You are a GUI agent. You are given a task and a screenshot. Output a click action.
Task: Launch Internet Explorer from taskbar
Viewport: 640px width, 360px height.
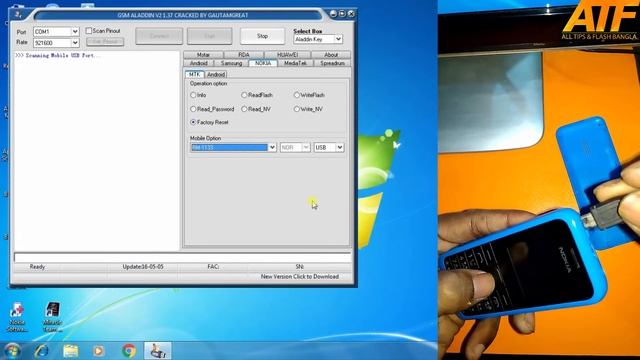[42, 351]
